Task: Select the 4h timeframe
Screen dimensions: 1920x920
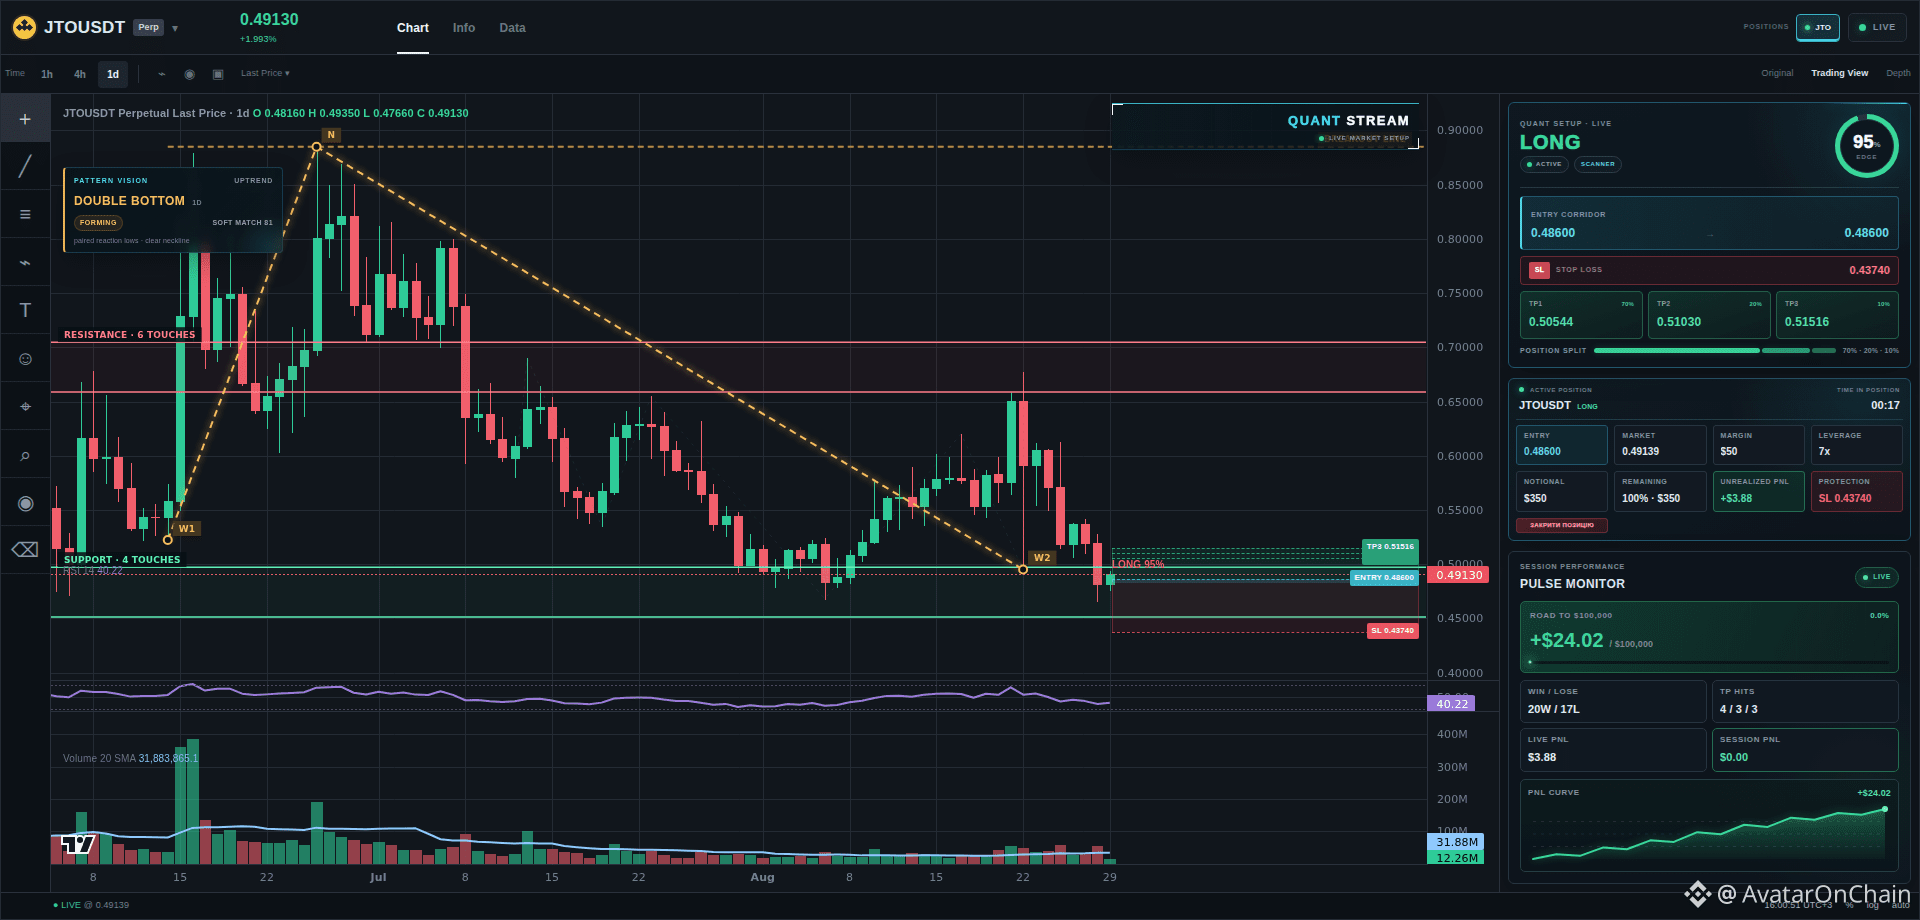Action: coord(80,74)
